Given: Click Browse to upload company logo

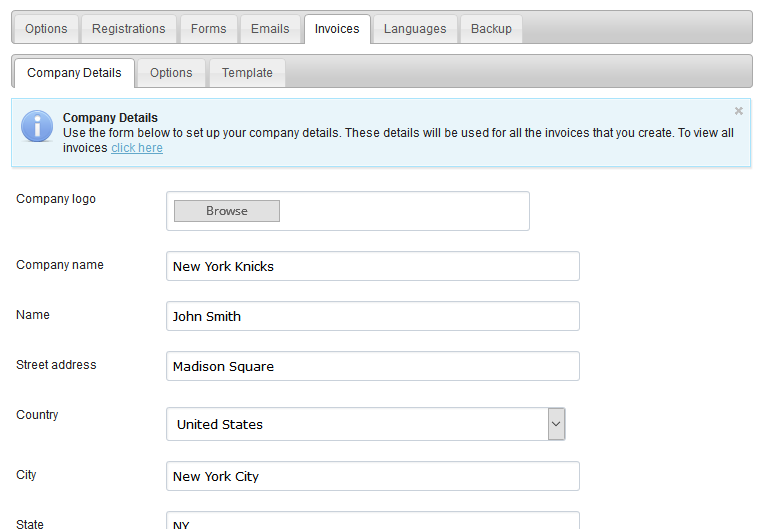Looking at the screenshot, I should [227, 211].
